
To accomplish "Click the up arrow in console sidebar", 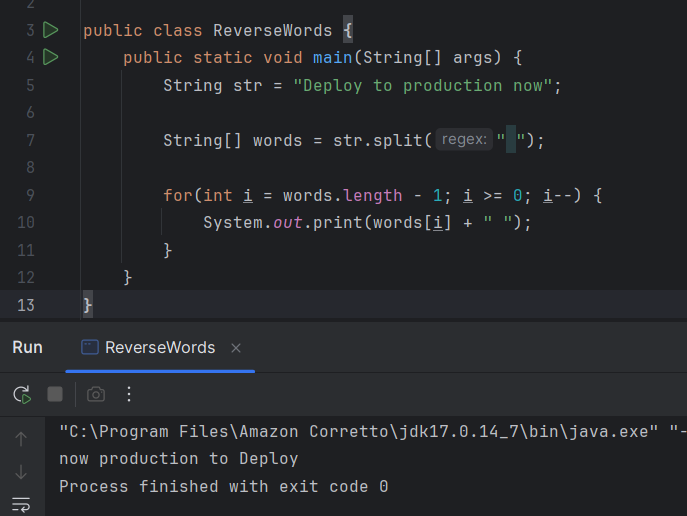I will coord(21,438).
